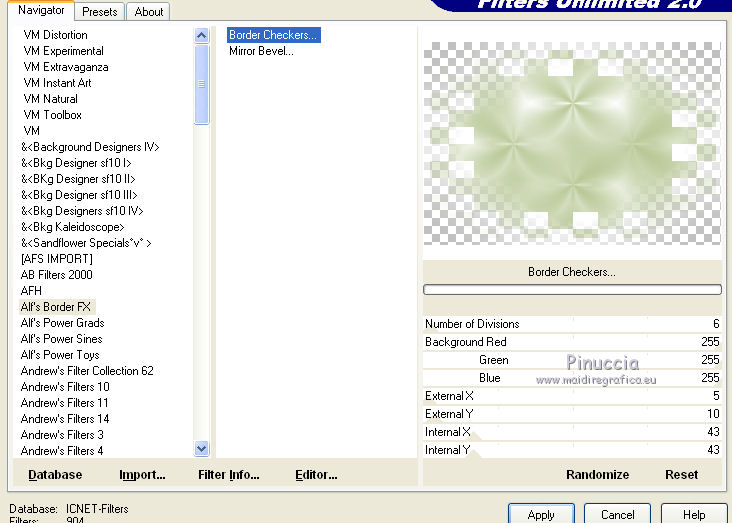Open the Editor... button
This screenshot has width=732, height=523.
(316, 474)
